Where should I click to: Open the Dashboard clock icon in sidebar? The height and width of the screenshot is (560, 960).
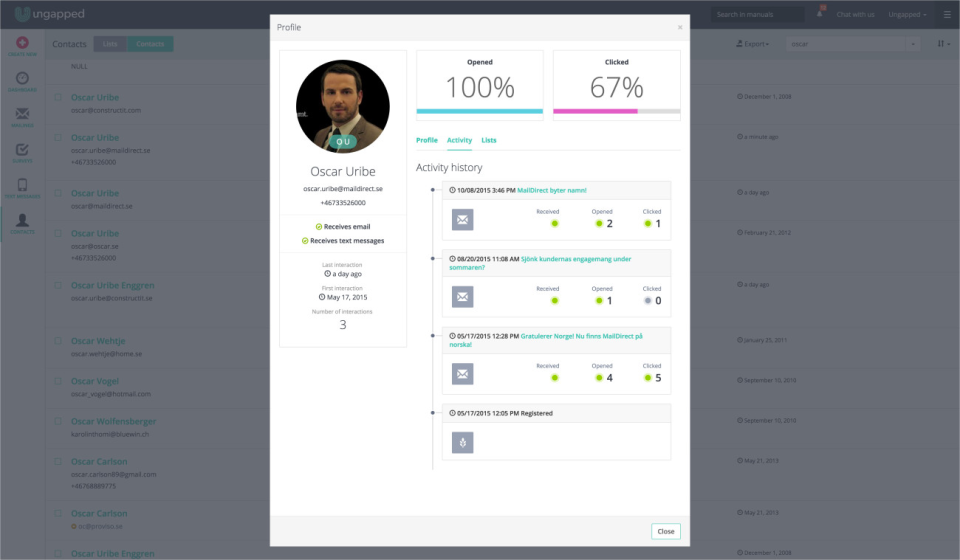coord(22,78)
